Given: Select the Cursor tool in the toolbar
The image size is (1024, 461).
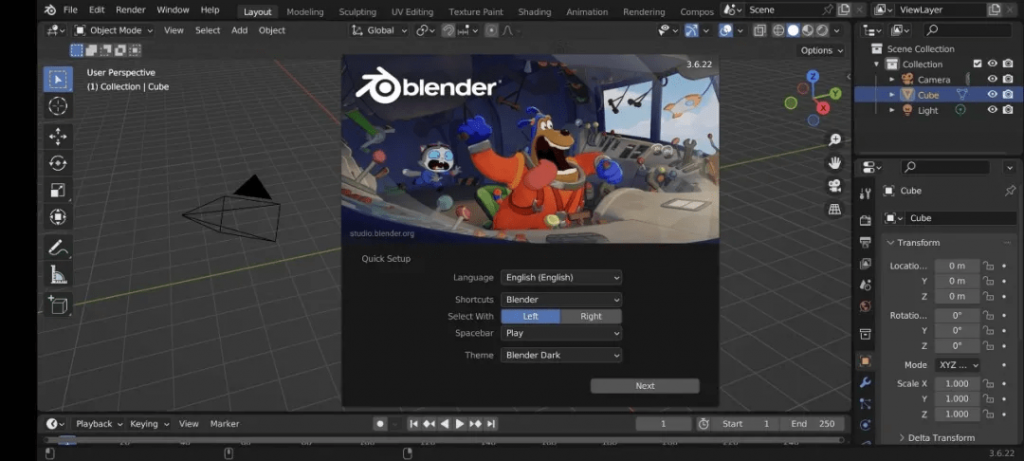Looking at the screenshot, I should point(58,106).
